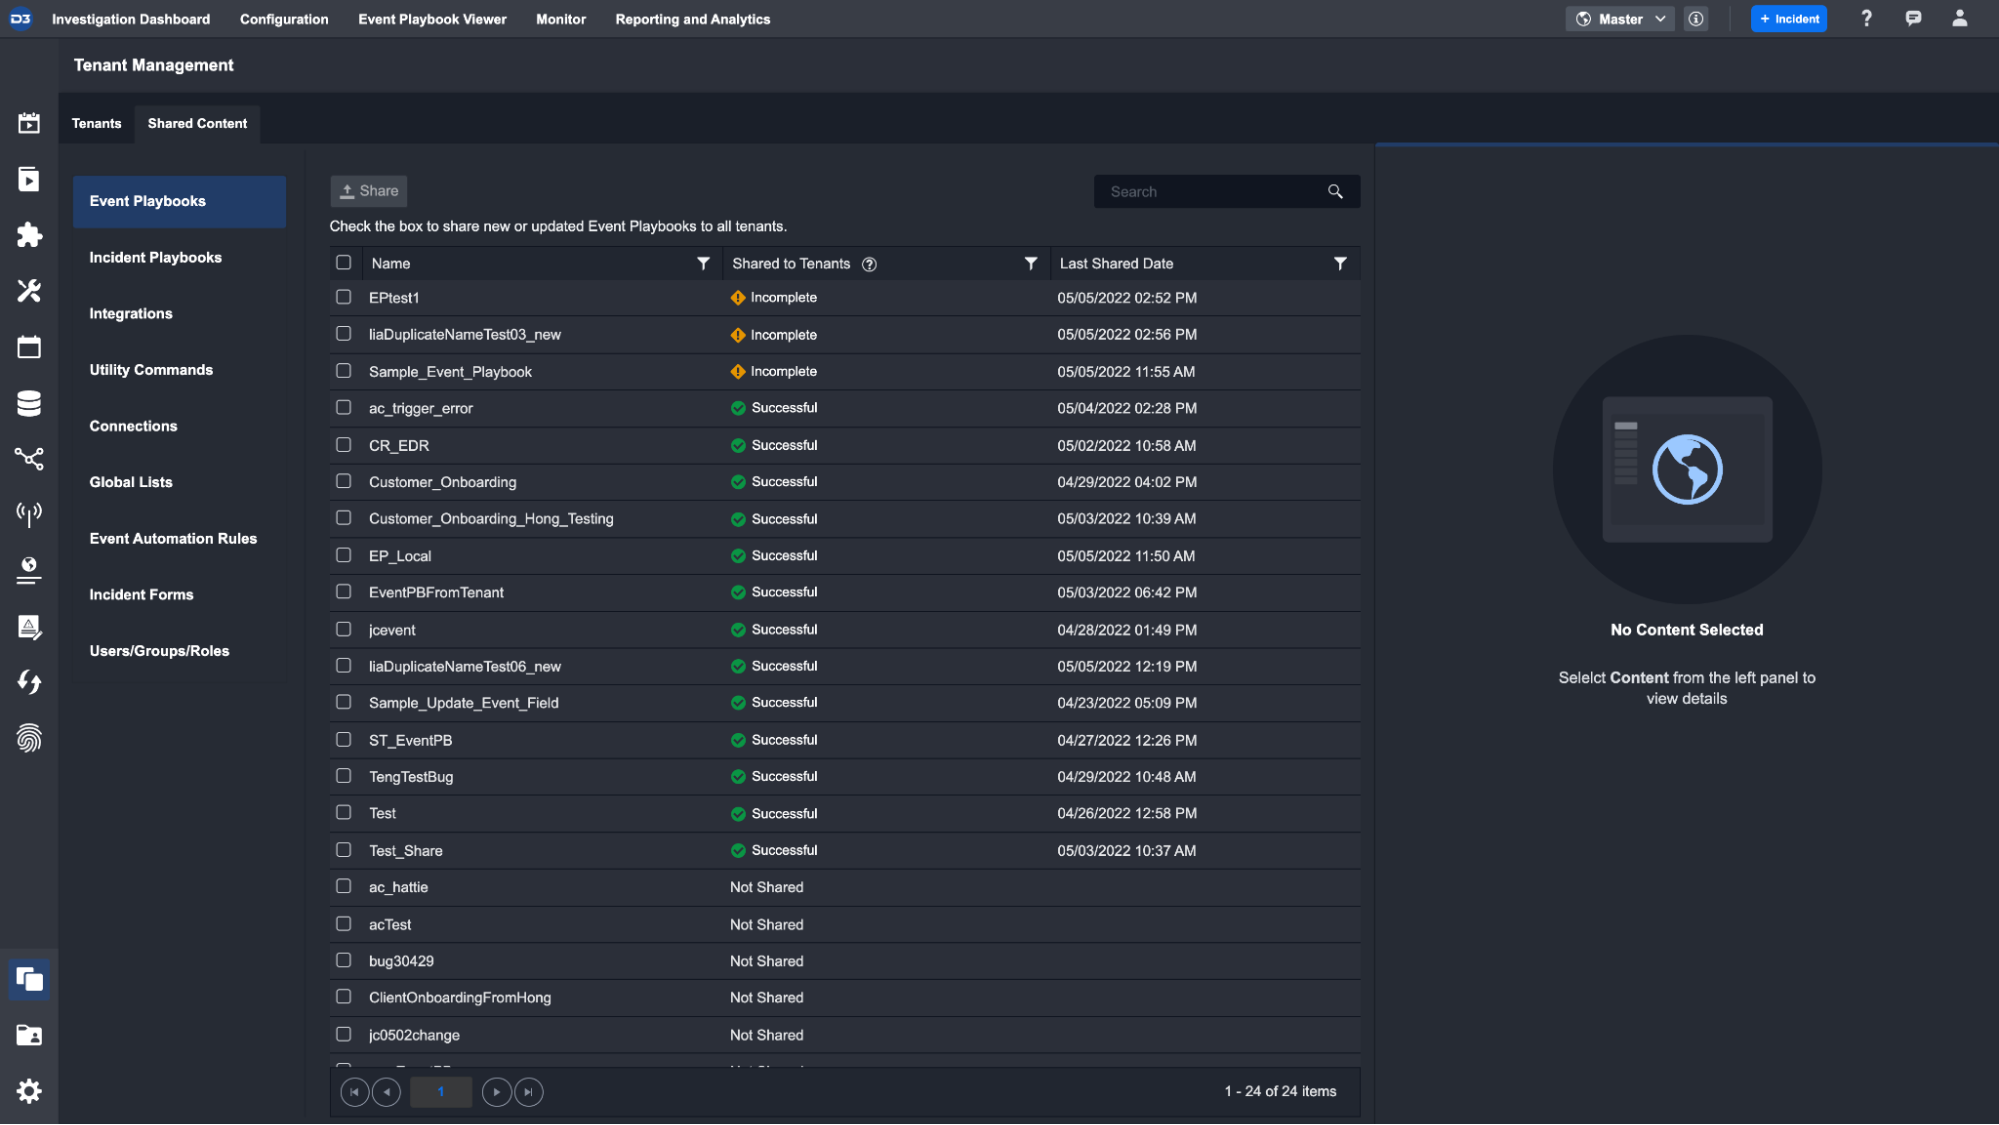
Task: Click the + Incident button
Action: 1789,19
